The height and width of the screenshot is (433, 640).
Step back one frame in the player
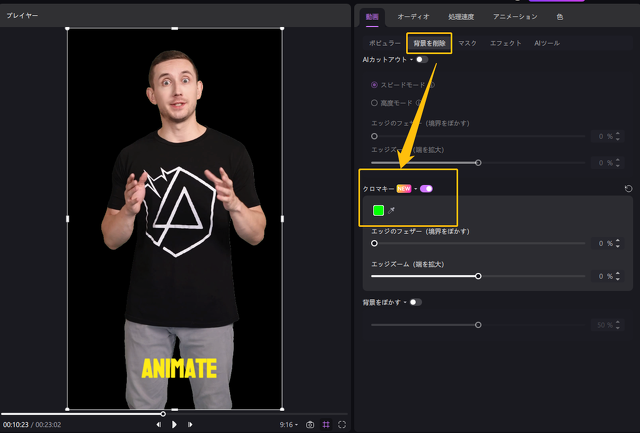(x=158, y=424)
